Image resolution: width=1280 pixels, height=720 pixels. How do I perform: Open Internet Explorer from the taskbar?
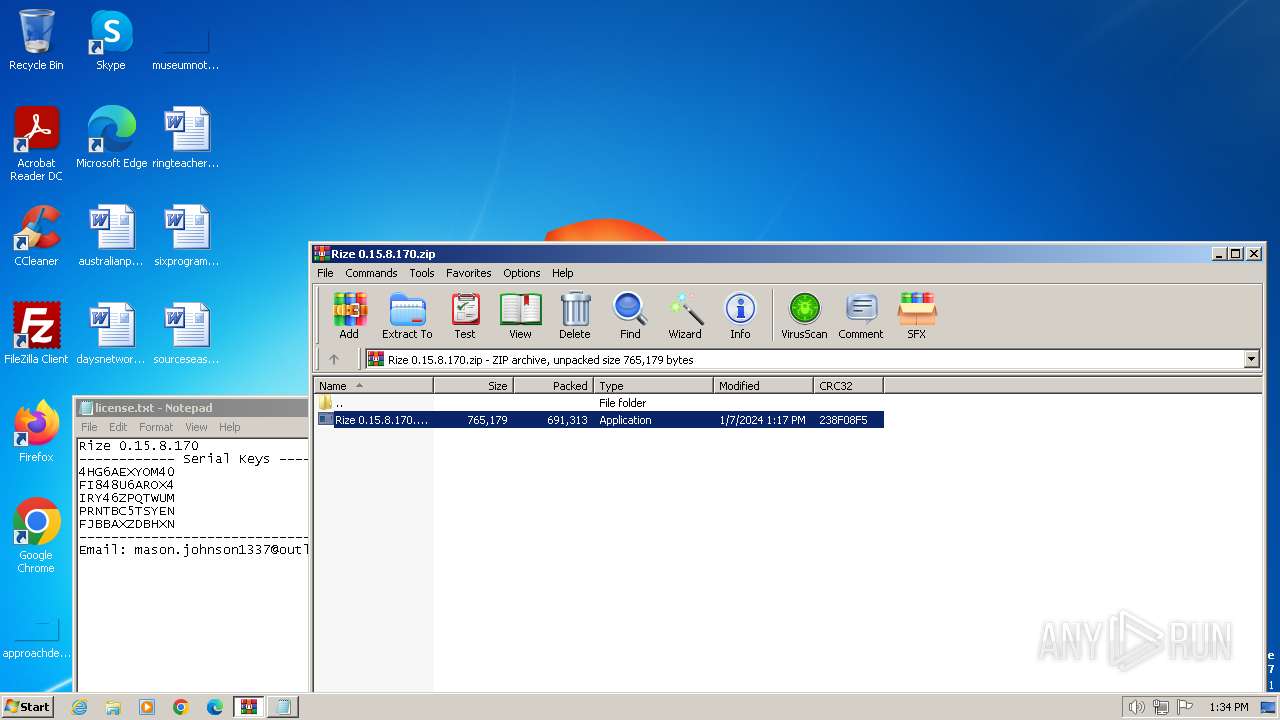point(79,707)
